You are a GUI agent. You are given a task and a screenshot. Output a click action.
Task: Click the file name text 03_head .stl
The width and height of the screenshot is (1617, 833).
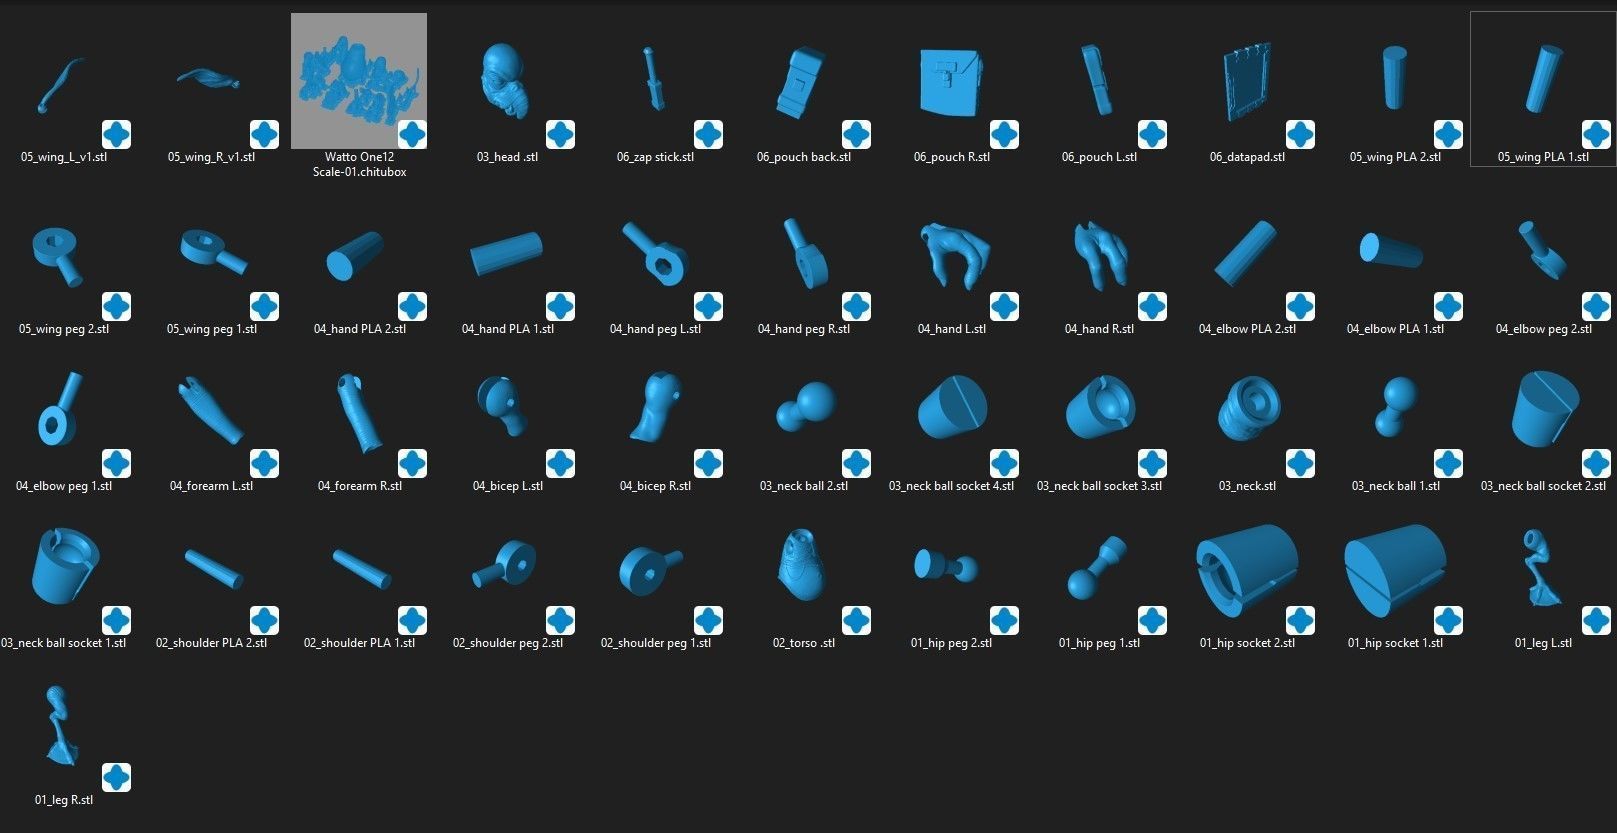[507, 157]
